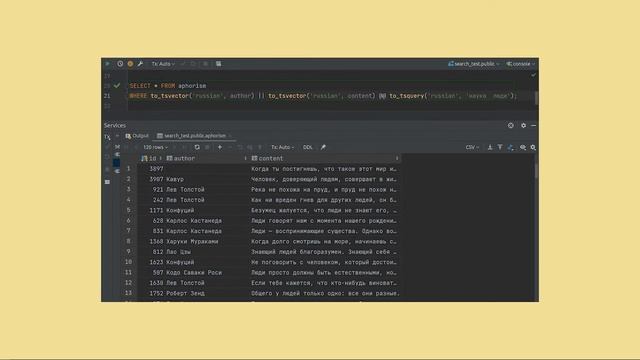Viewport: 640px width, 360px height.
Task: Click the view-query eye icon
Action: pyautogui.click(x=523, y=147)
